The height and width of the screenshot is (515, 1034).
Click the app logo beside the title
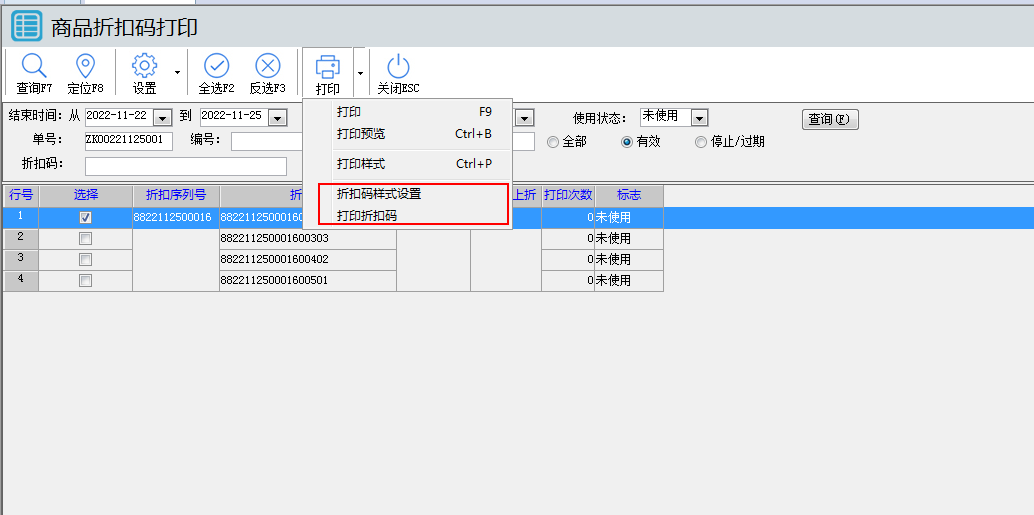point(26,26)
